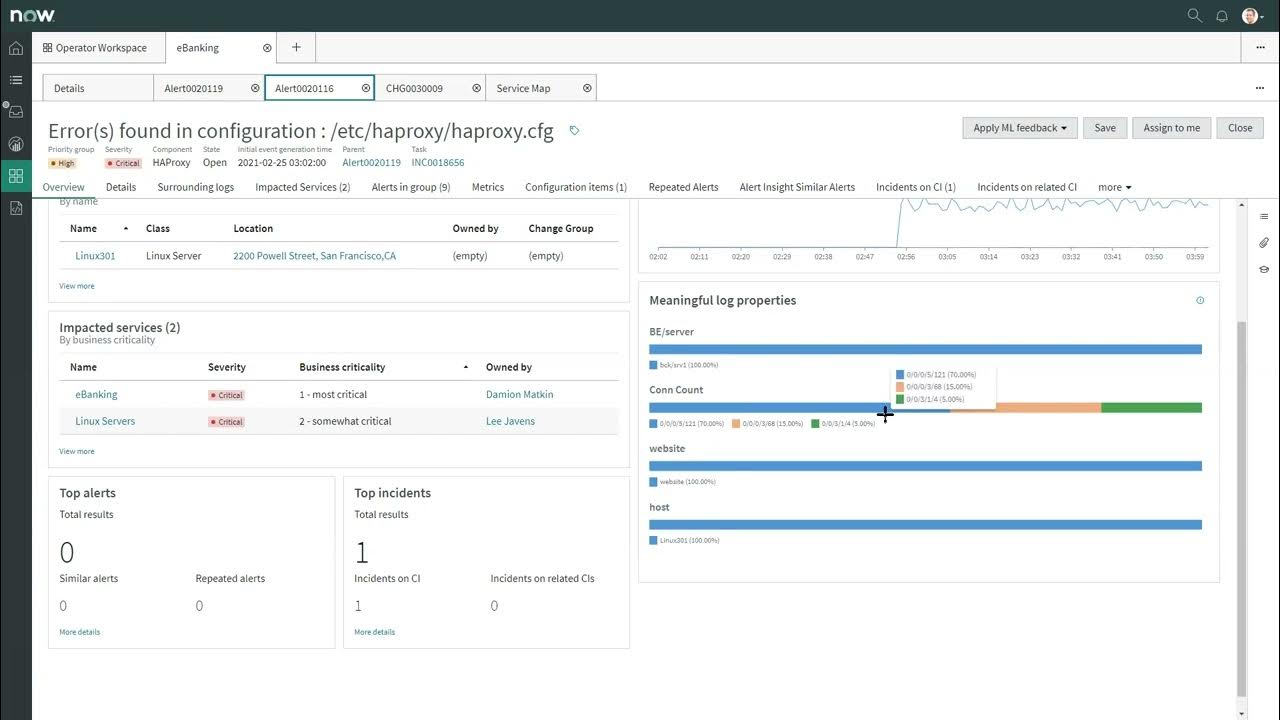
Task: Sort impacted services by Business criticality
Action: click(342, 367)
